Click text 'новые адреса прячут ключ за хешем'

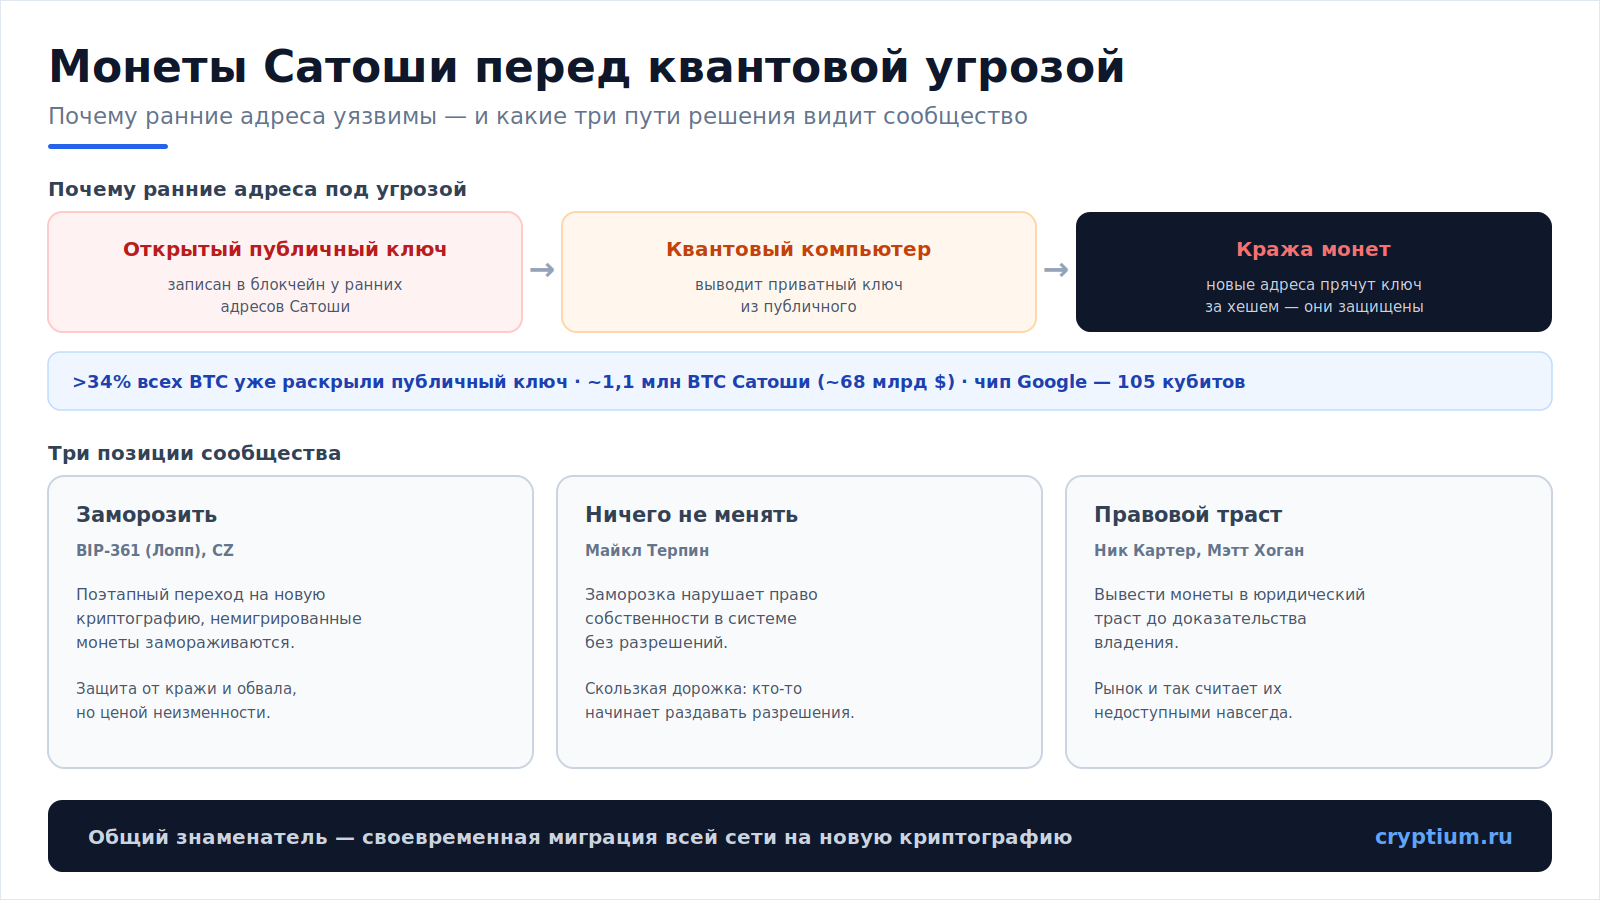[1313, 295]
